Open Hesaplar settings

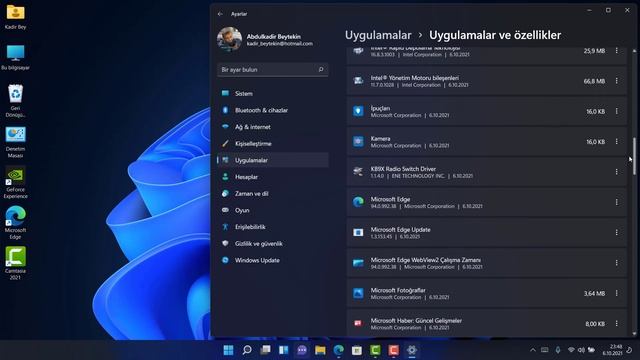pos(273,177)
